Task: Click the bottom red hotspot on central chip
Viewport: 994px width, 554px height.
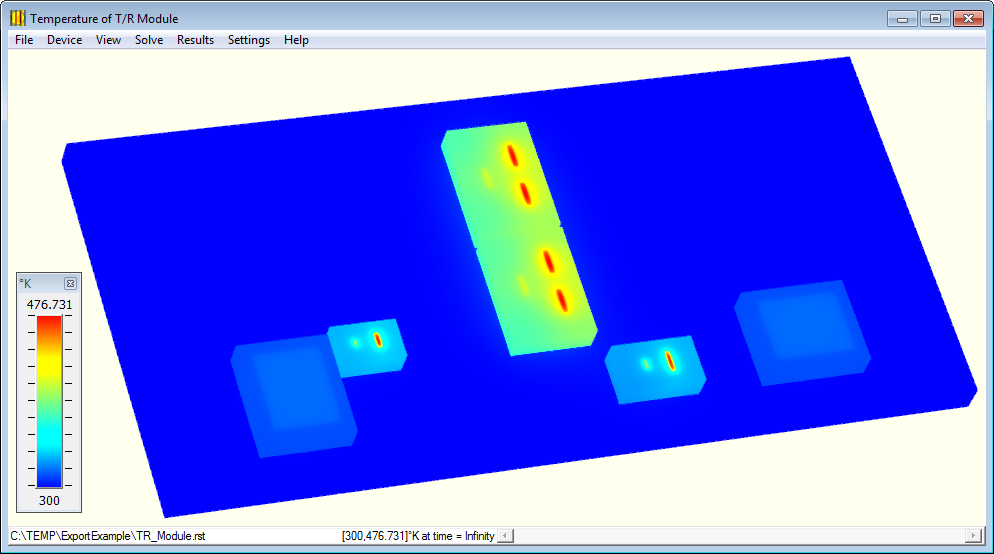Action: pos(562,300)
